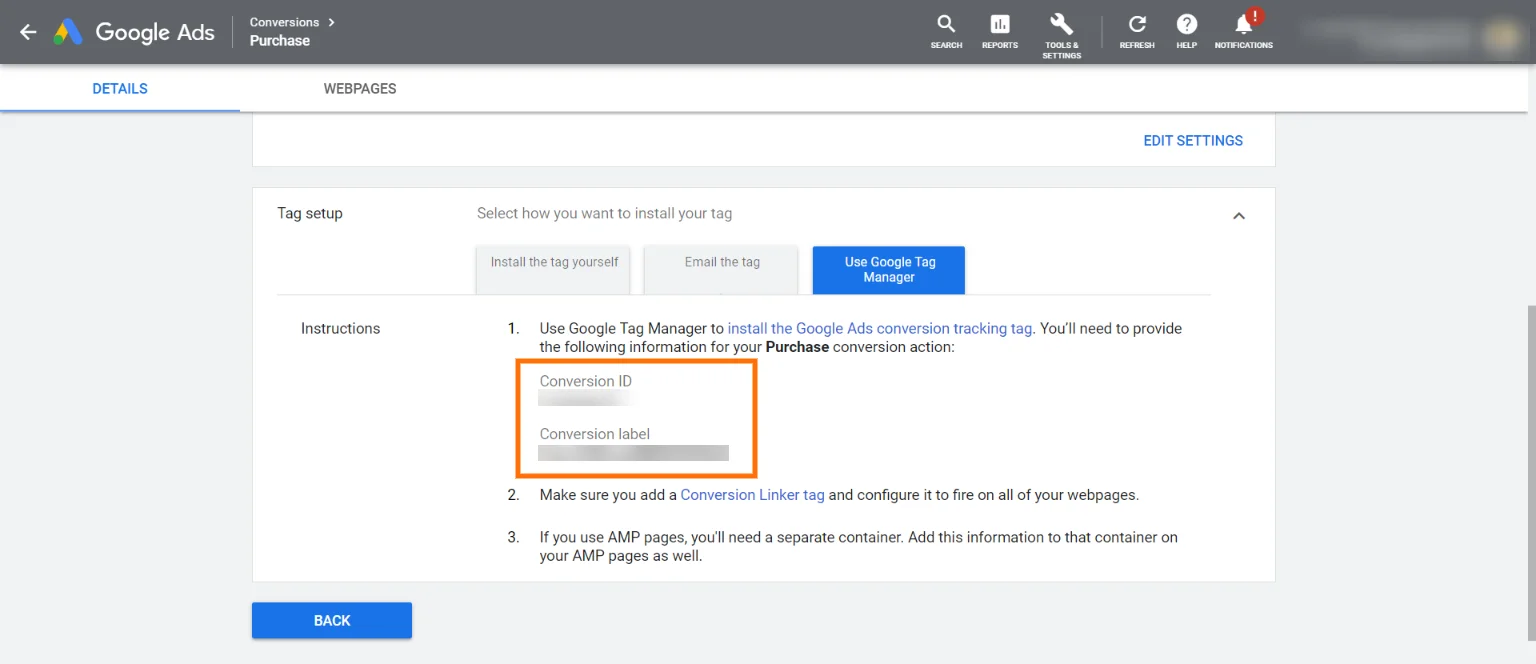This screenshot has width=1536, height=664.
Task: Open the Help icon
Action: (1187, 31)
